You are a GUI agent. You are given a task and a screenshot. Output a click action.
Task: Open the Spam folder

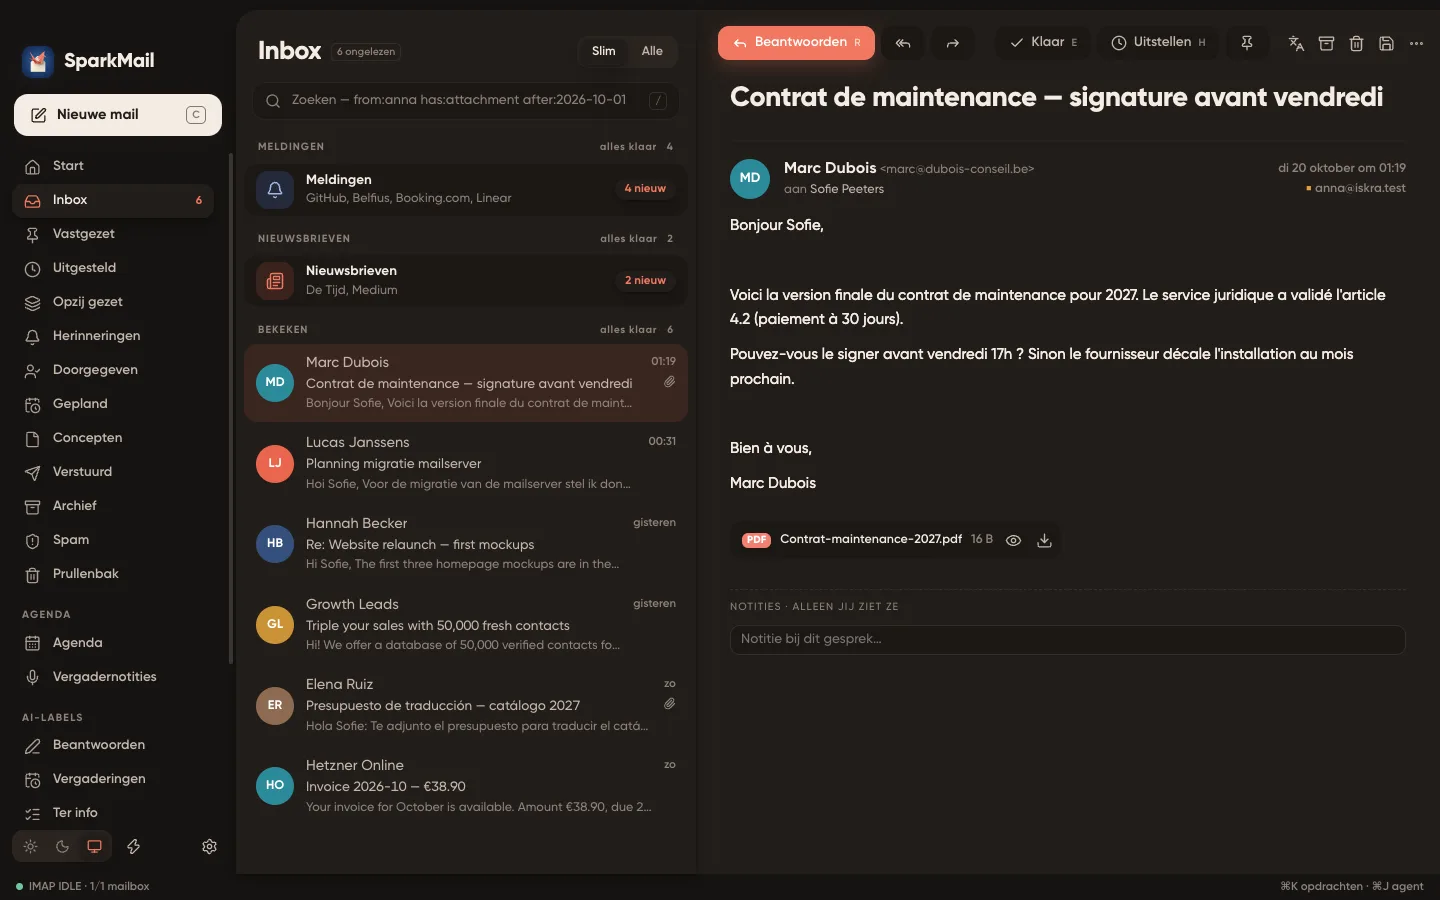click(x=113, y=540)
